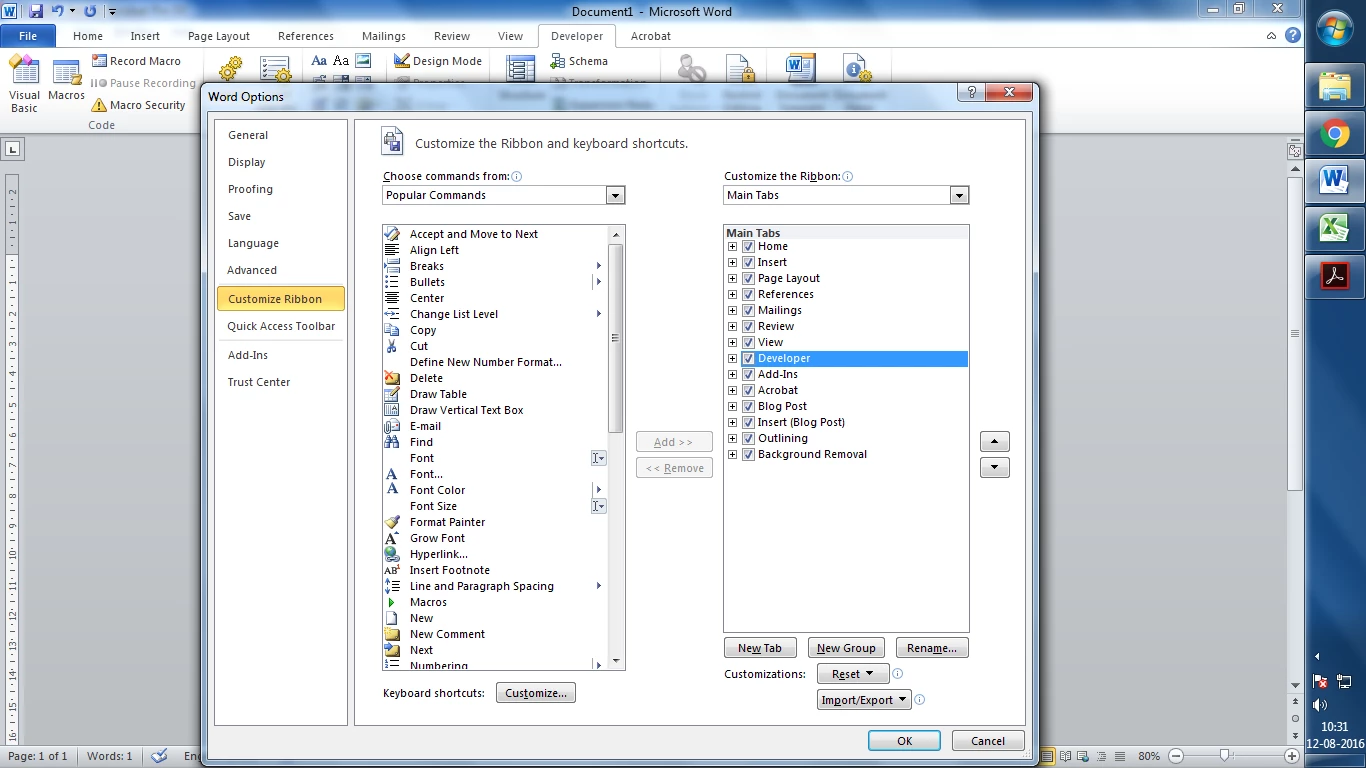
Task: Select Quick Access Toolbar options category
Action: coord(281,326)
